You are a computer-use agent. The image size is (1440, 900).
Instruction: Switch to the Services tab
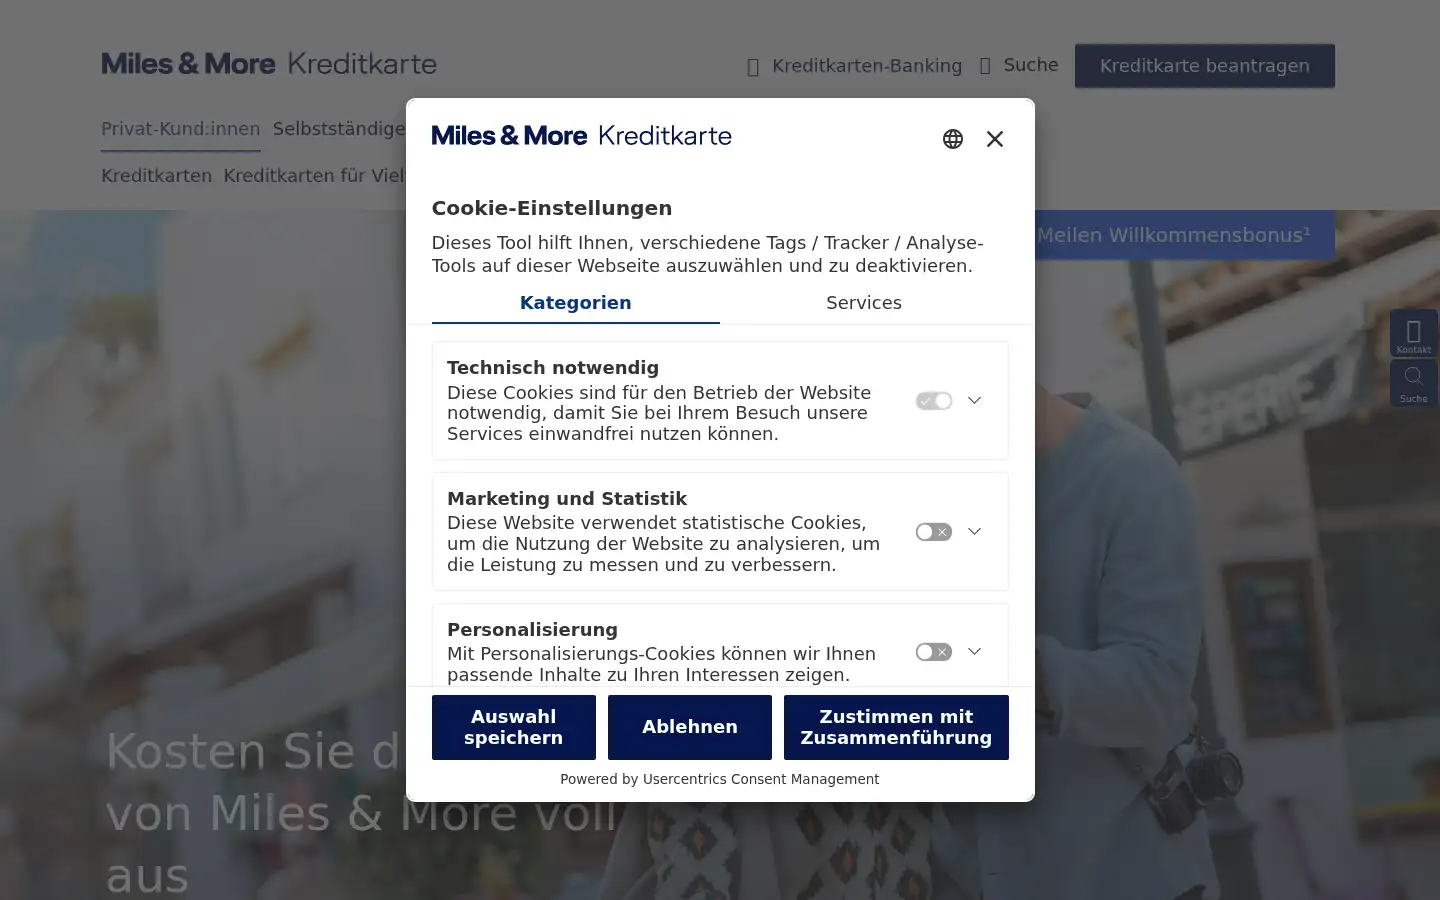864,303
